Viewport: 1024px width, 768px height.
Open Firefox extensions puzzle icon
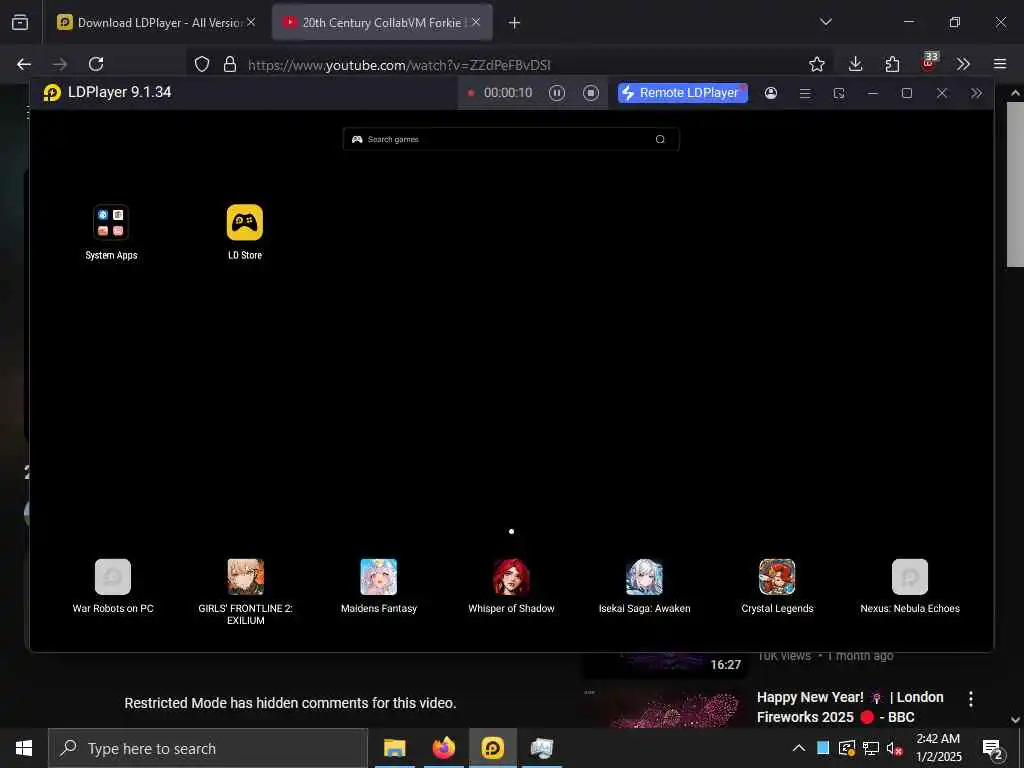(893, 64)
